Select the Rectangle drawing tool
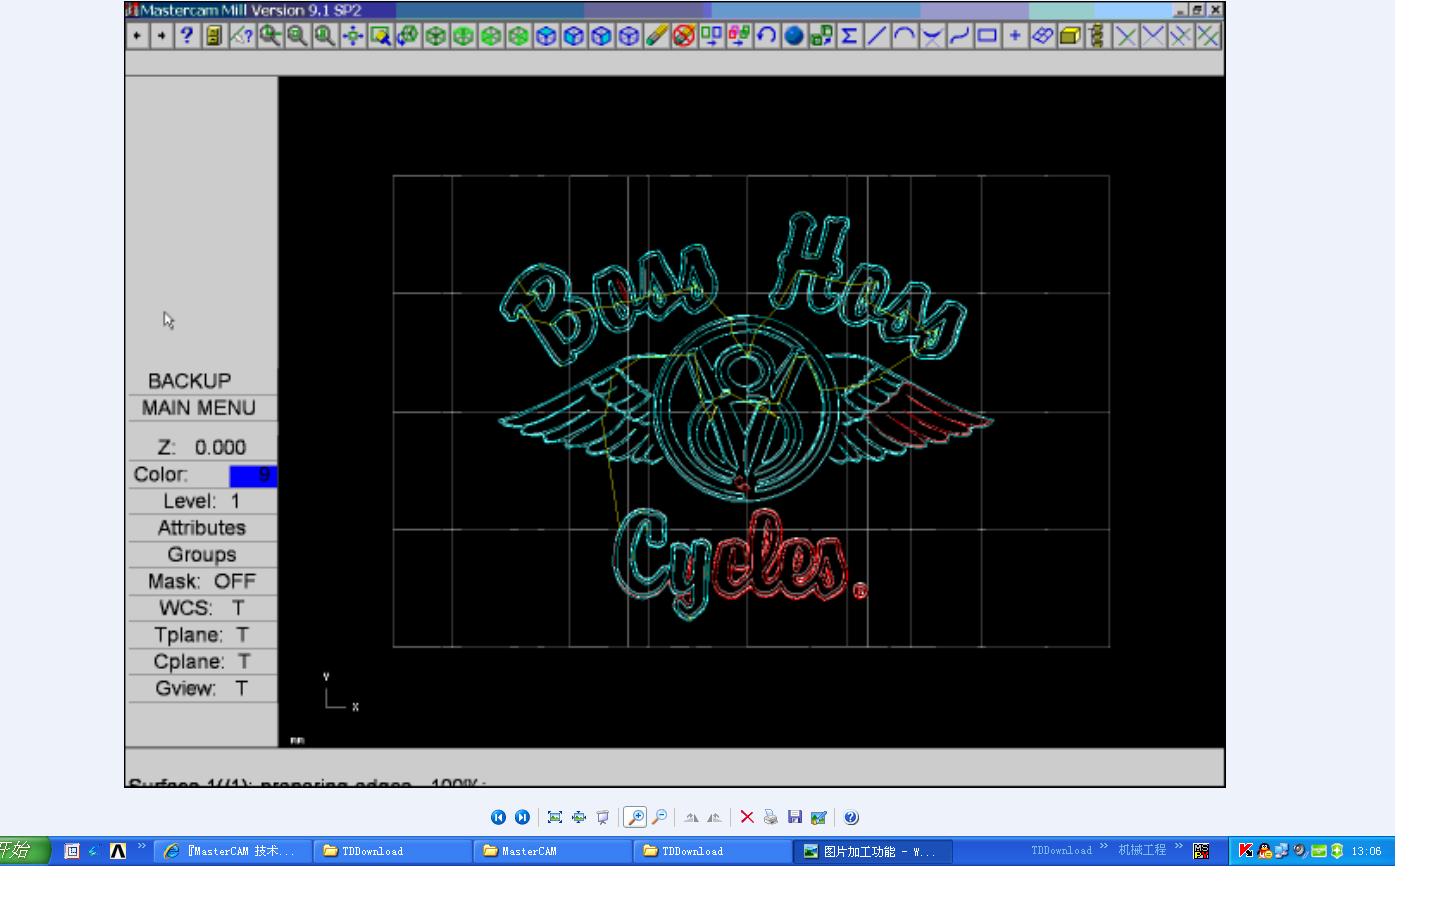Viewport: 1440px width, 900px height. [x=987, y=36]
